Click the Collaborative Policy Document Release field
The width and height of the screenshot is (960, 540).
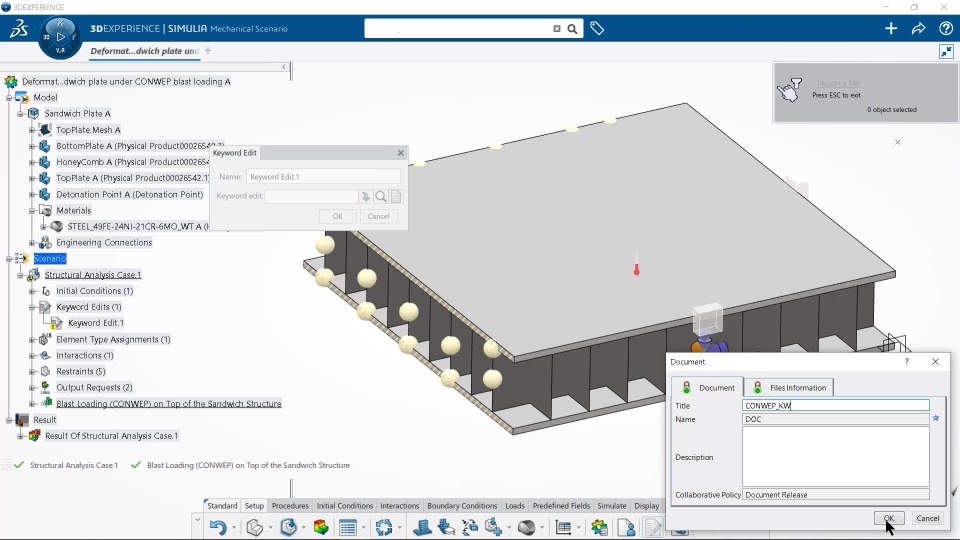pos(836,495)
